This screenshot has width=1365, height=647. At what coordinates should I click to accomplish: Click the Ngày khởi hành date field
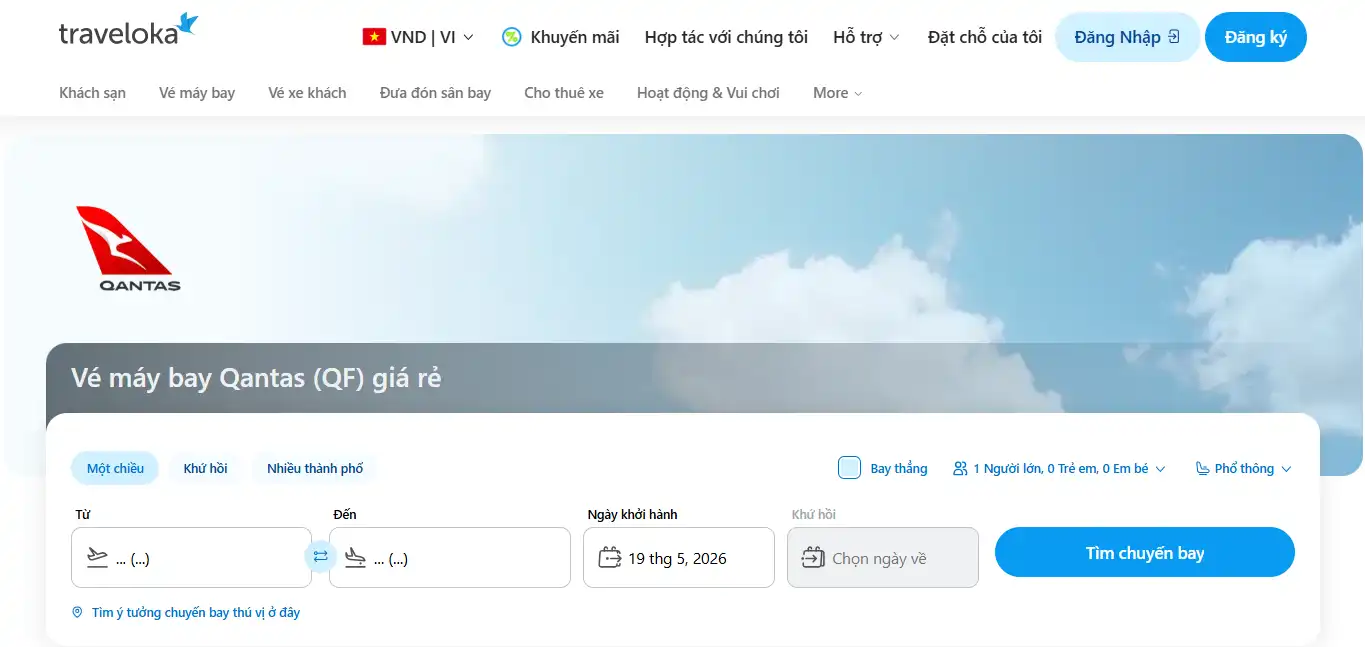pos(679,557)
